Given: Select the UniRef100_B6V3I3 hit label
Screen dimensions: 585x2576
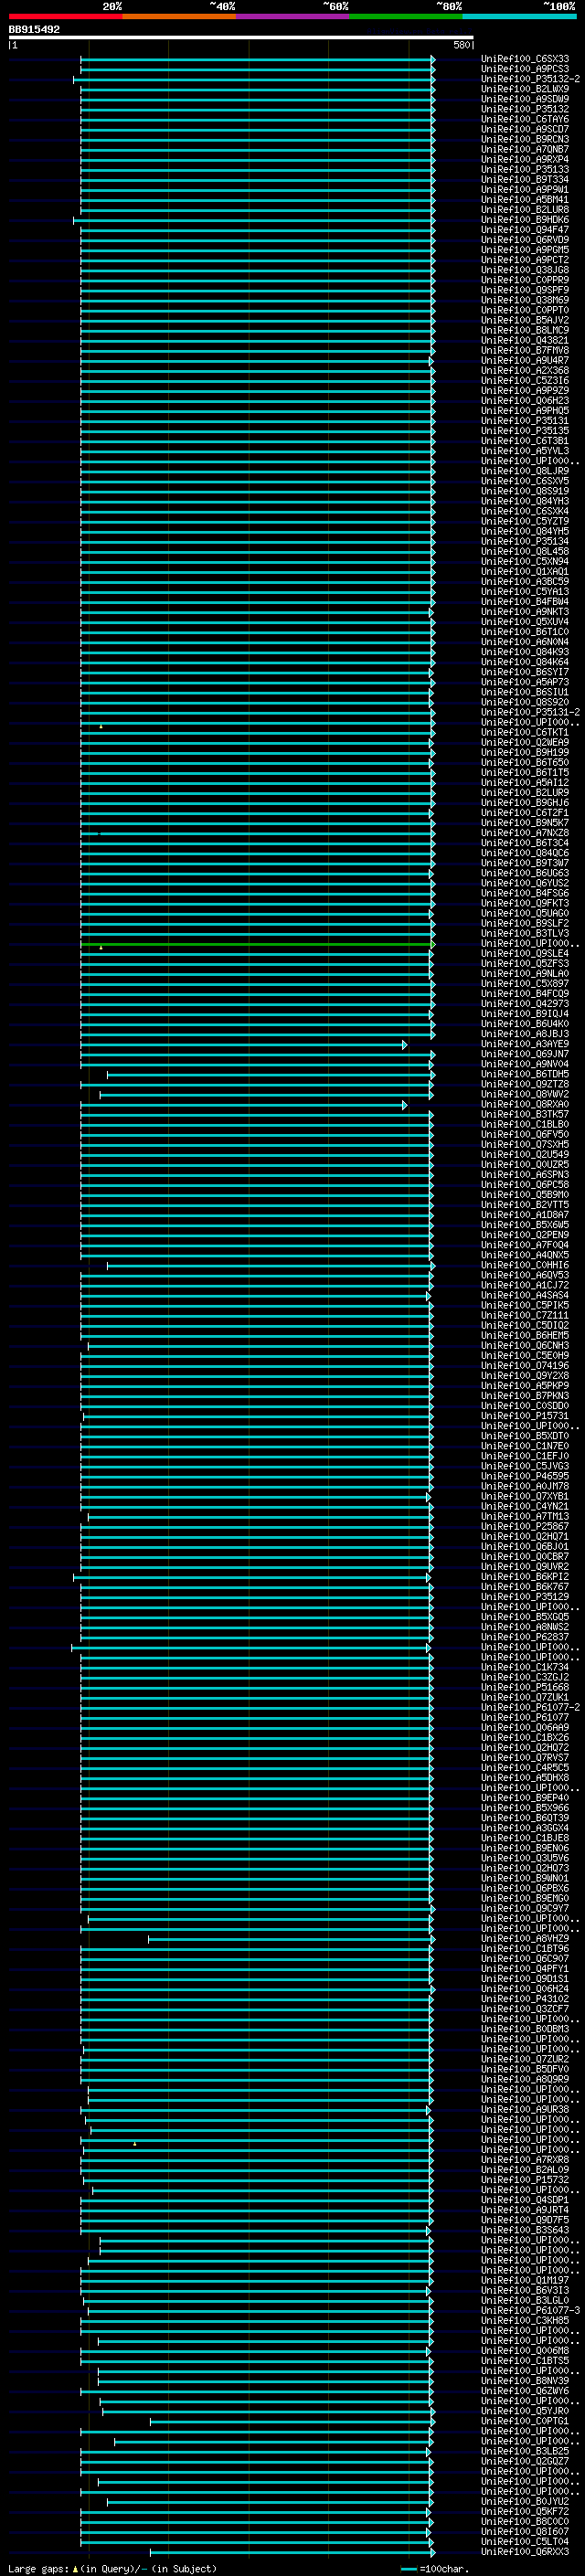Looking at the screenshot, I should point(525,2290).
